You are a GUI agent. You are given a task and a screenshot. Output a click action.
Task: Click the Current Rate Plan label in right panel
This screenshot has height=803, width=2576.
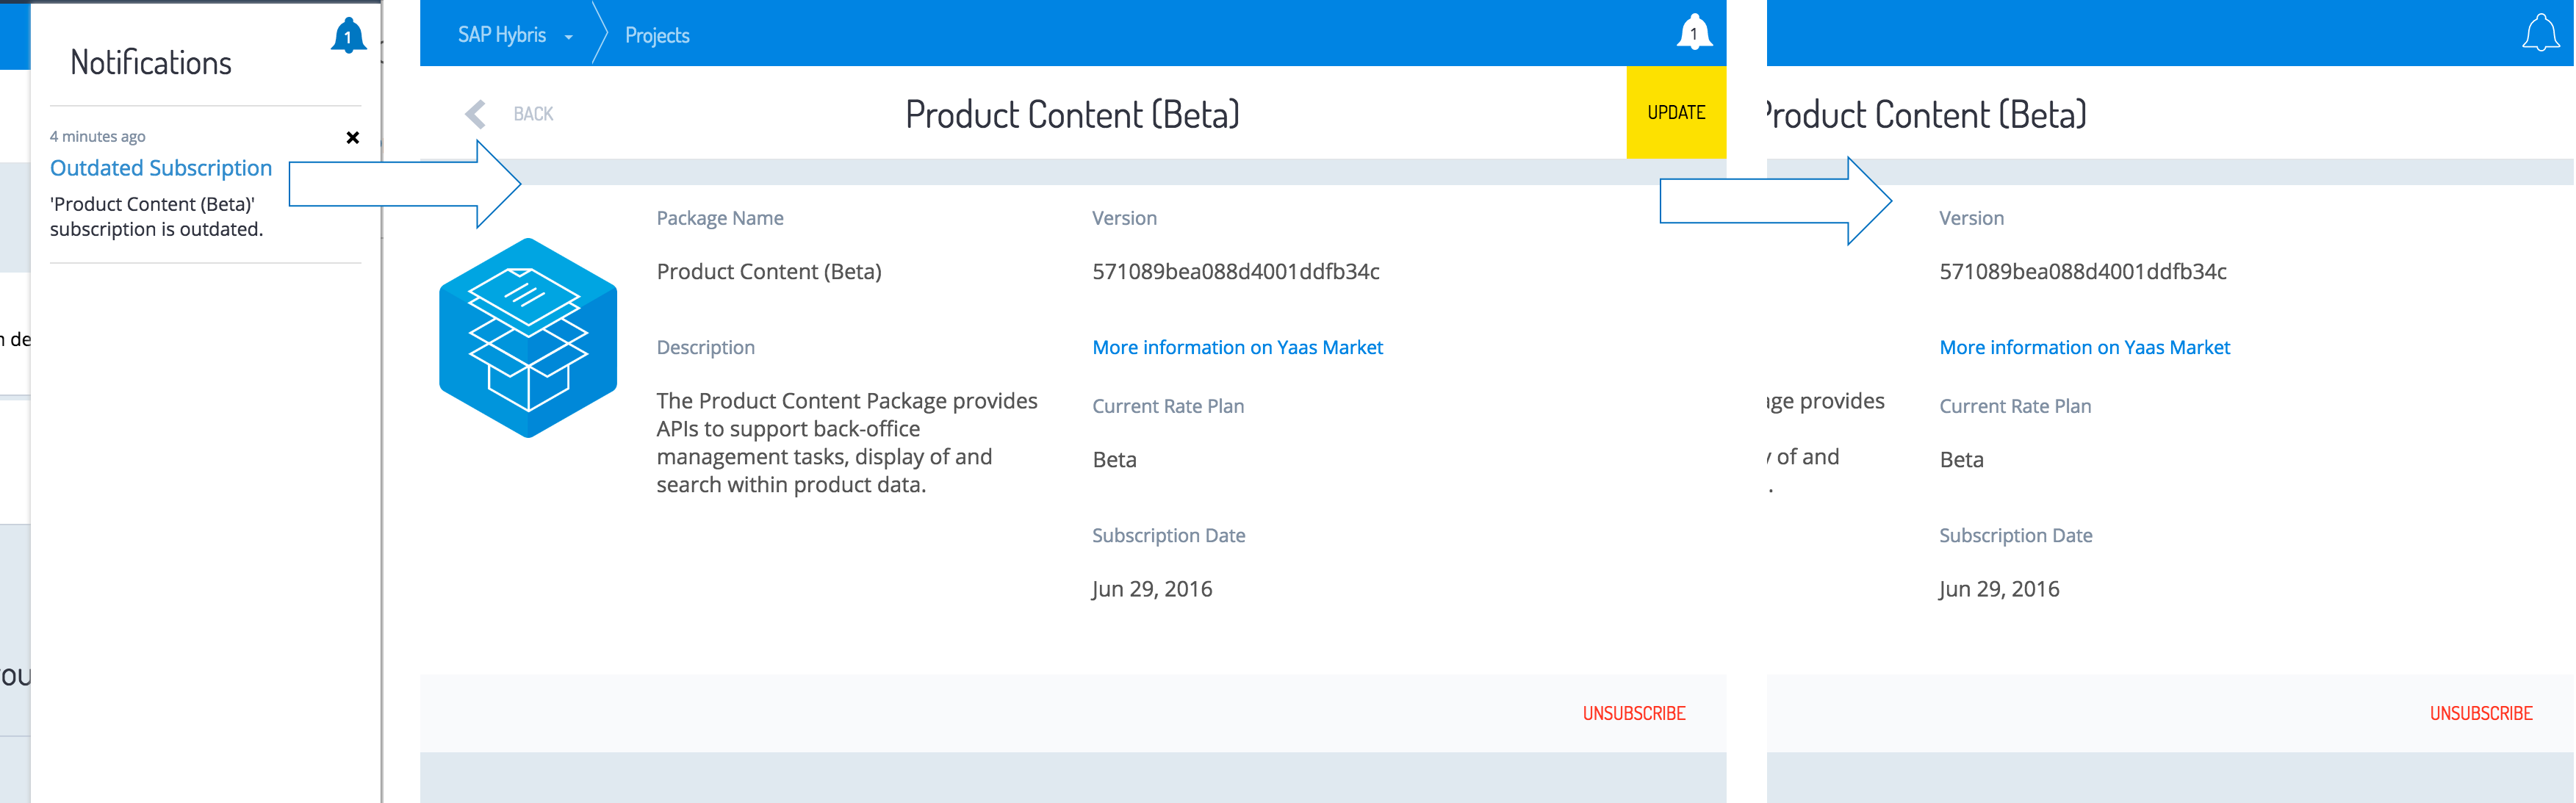2015,406
